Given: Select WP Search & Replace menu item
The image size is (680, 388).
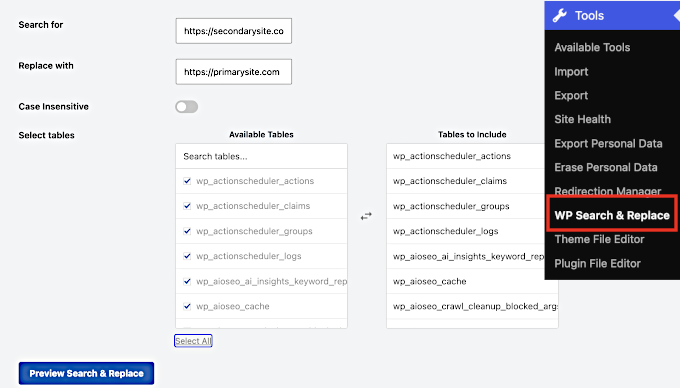Looking at the screenshot, I should tap(612, 215).
